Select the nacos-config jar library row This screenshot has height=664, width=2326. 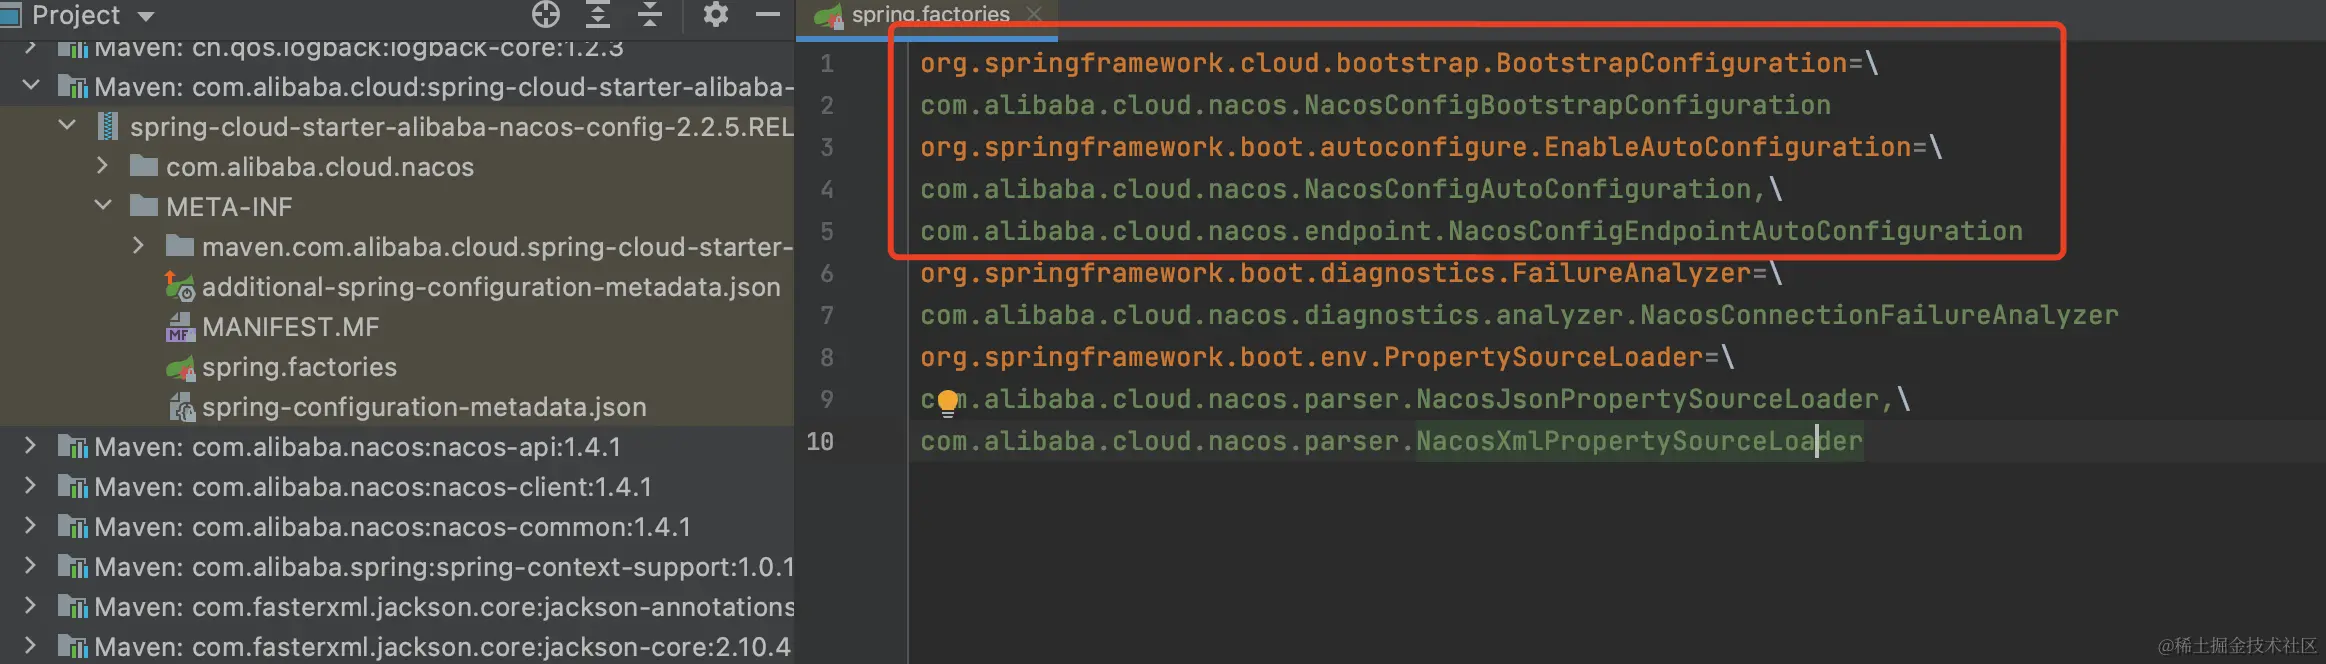[397, 127]
